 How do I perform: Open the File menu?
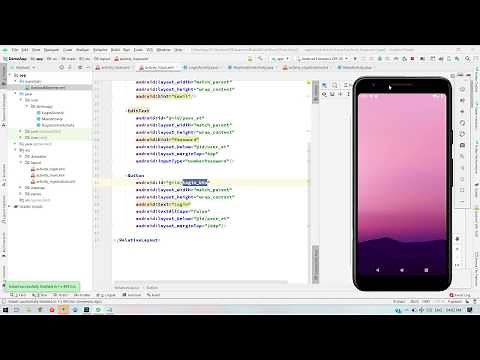pyautogui.click(x=15, y=50)
